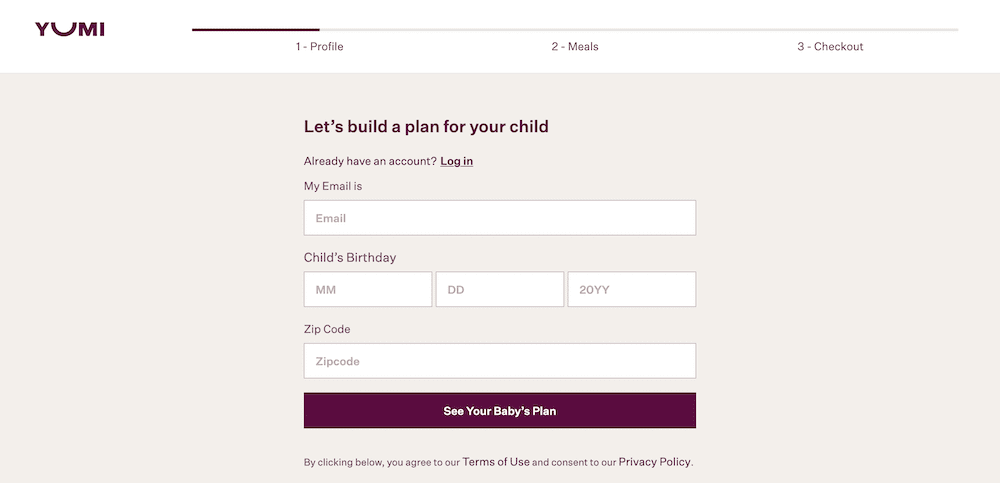Select the 20YY birthday year field
This screenshot has width=1000, height=483.
click(x=632, y=289)
